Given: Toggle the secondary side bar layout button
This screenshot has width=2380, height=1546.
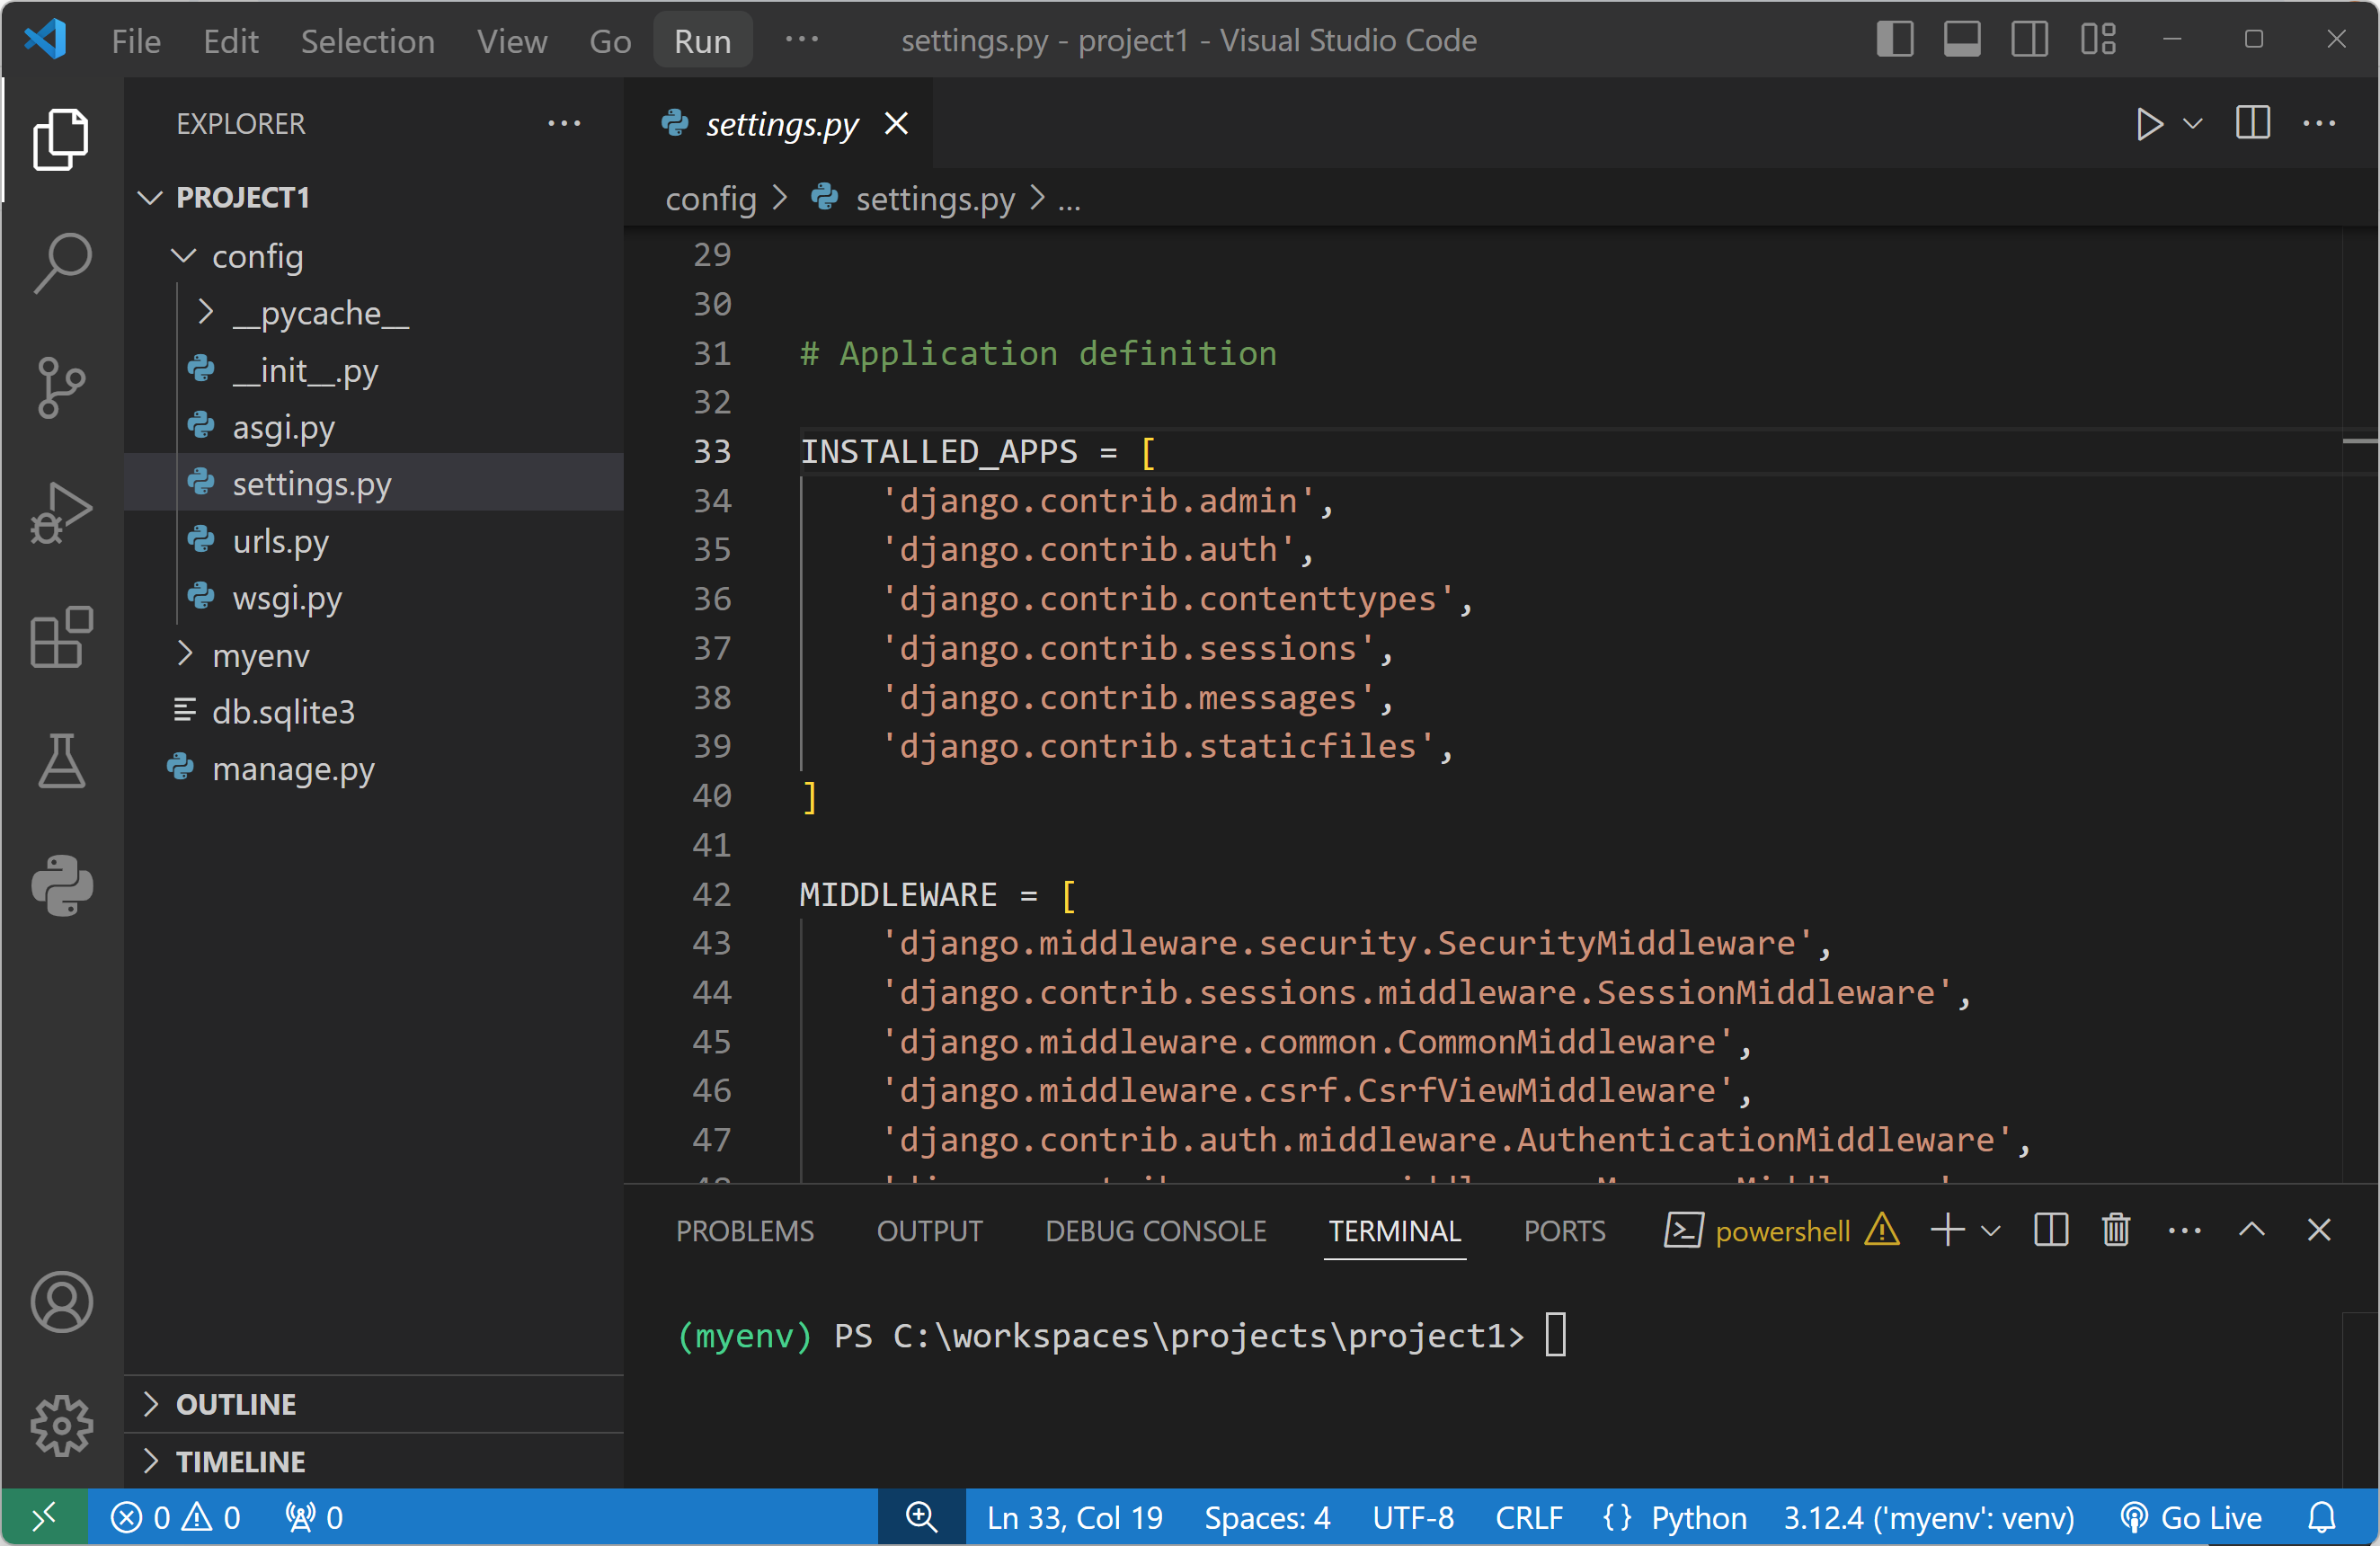Looking at the screenshot, I should click(2029, 40).
